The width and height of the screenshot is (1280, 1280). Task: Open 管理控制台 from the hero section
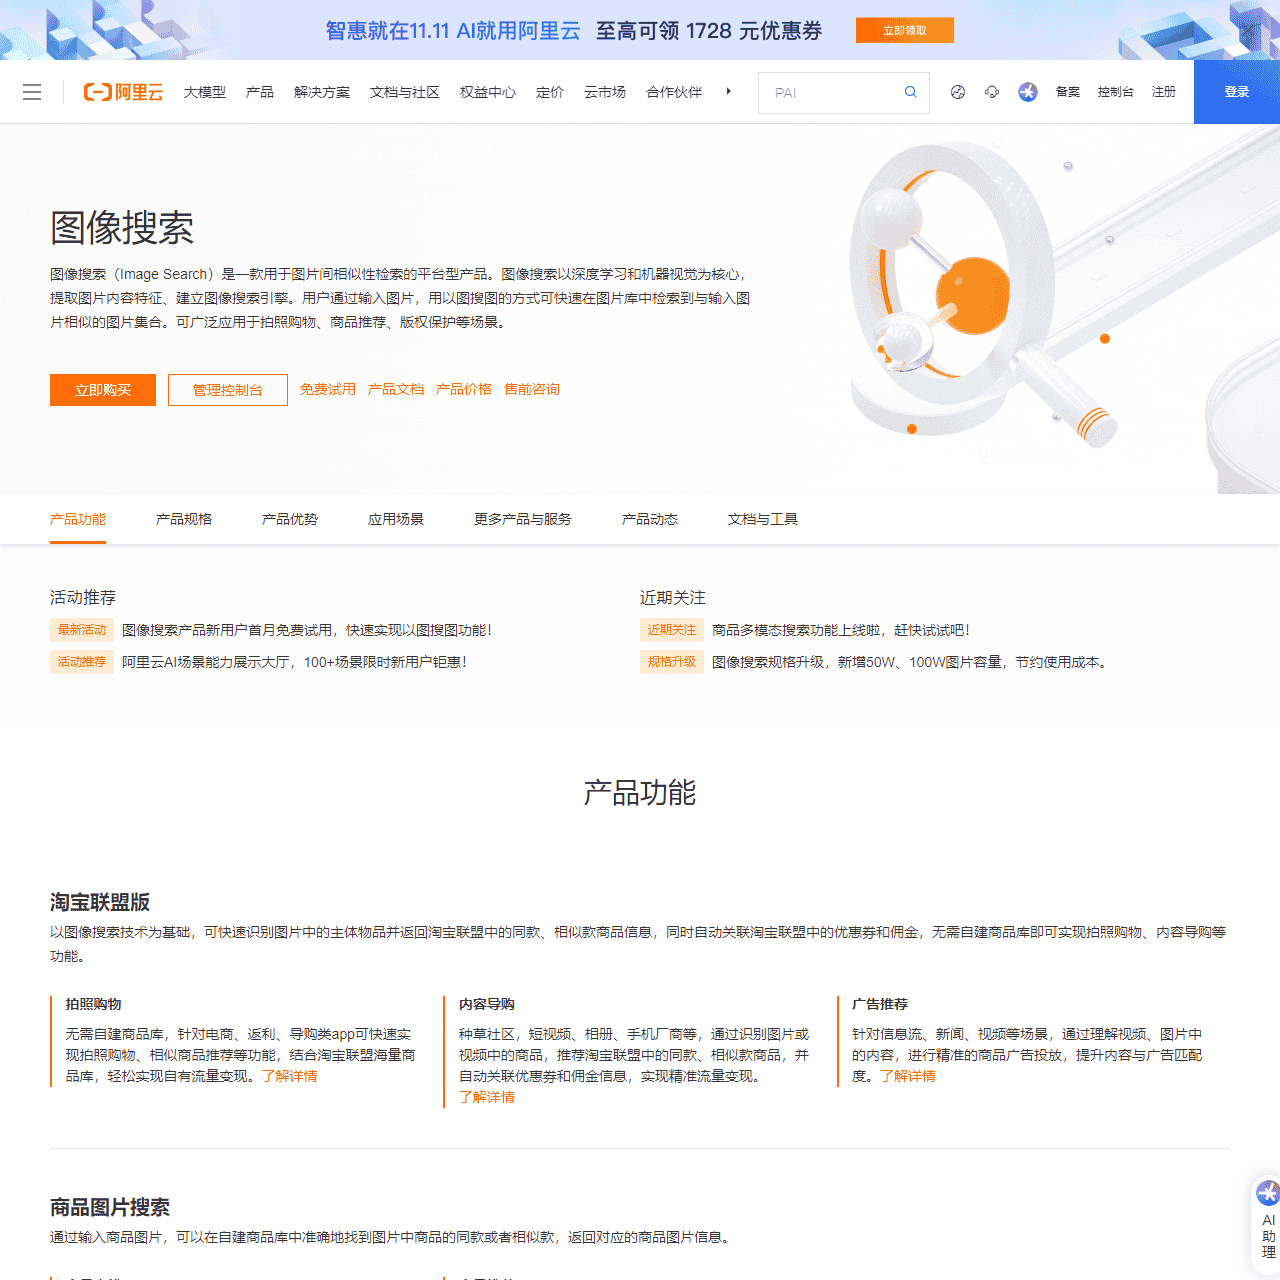(x=228, y=390)
